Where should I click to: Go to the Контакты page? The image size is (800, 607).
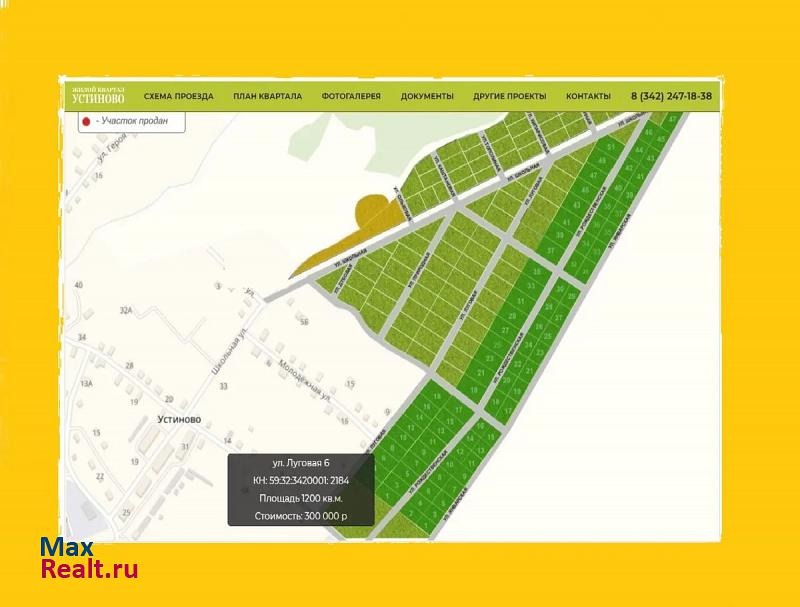point(588,96)
